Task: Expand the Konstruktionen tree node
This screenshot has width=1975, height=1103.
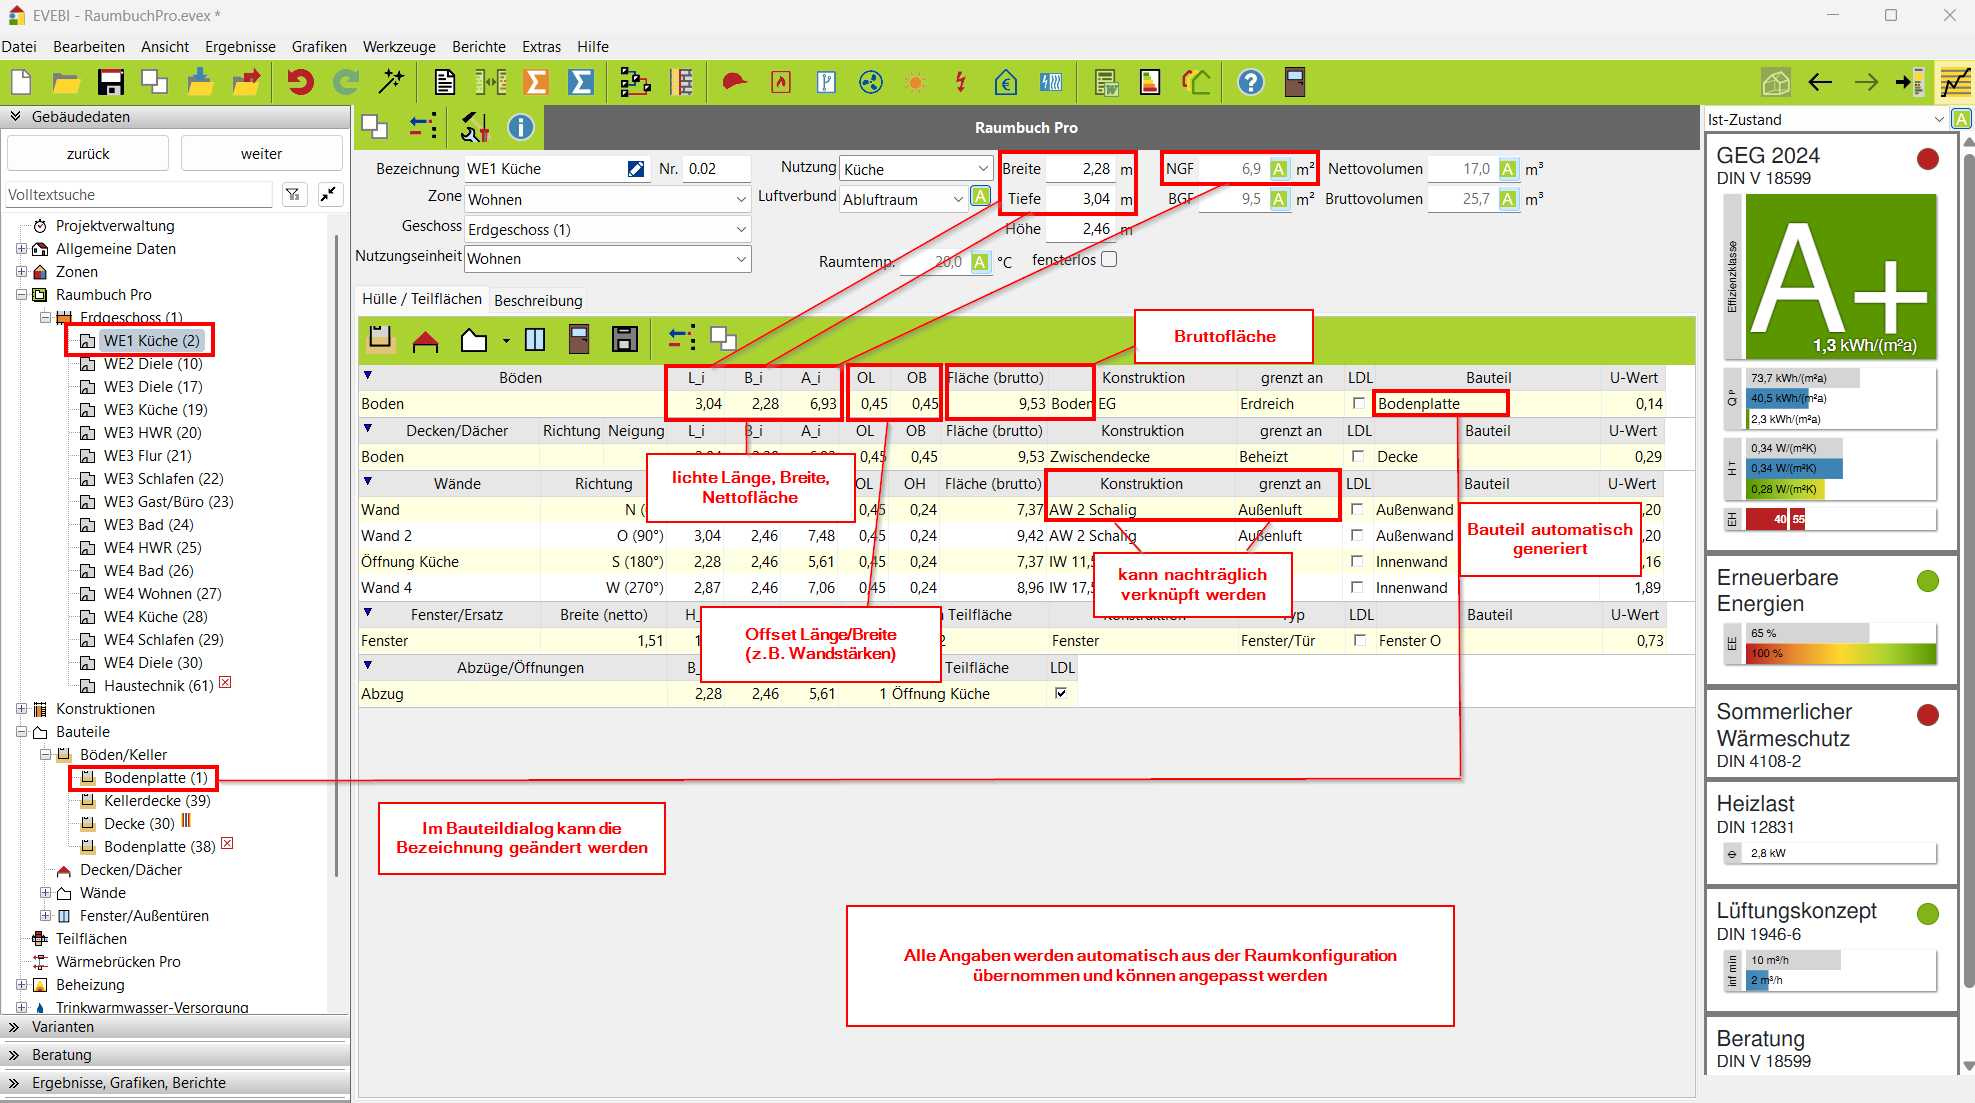Action: click(21, 709)
